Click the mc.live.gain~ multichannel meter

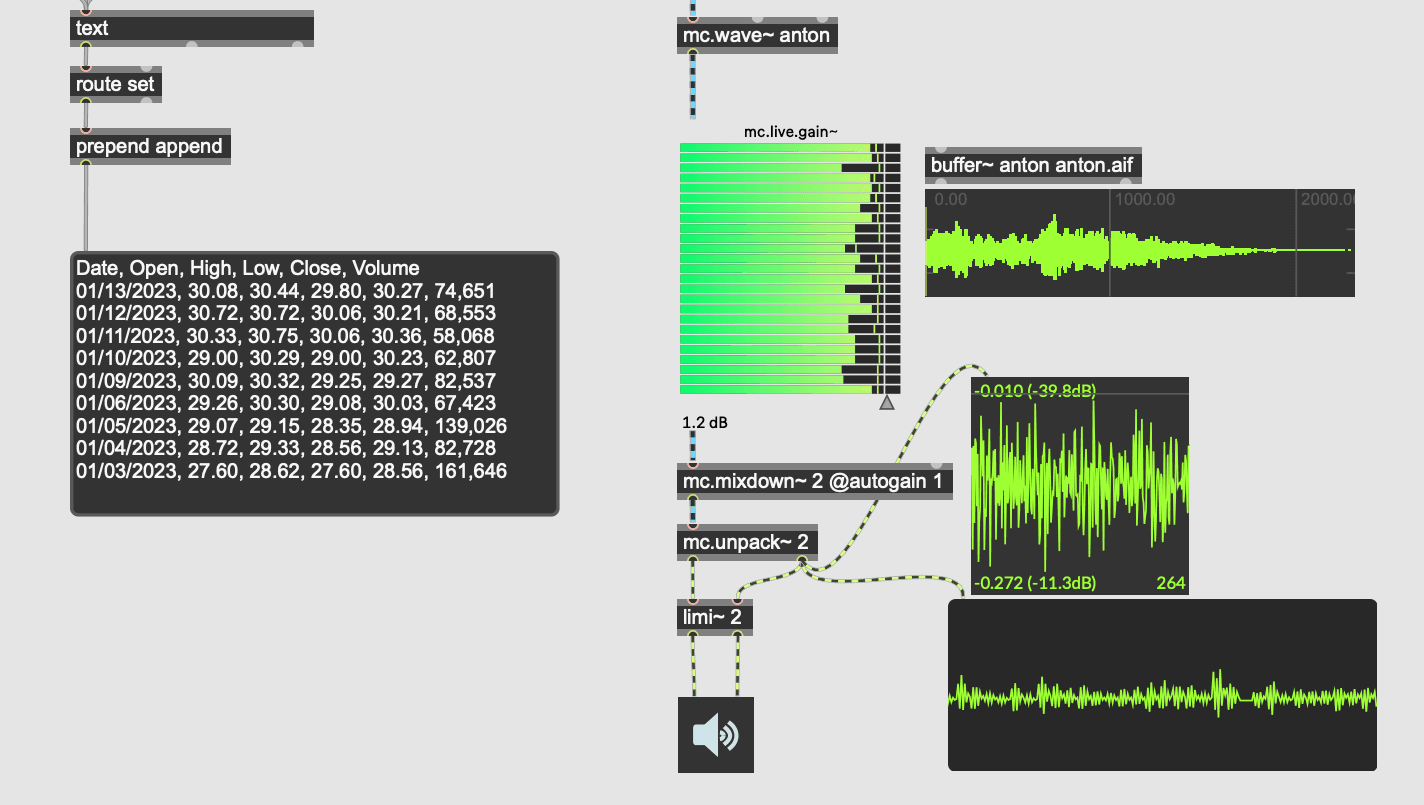[790, 268]
